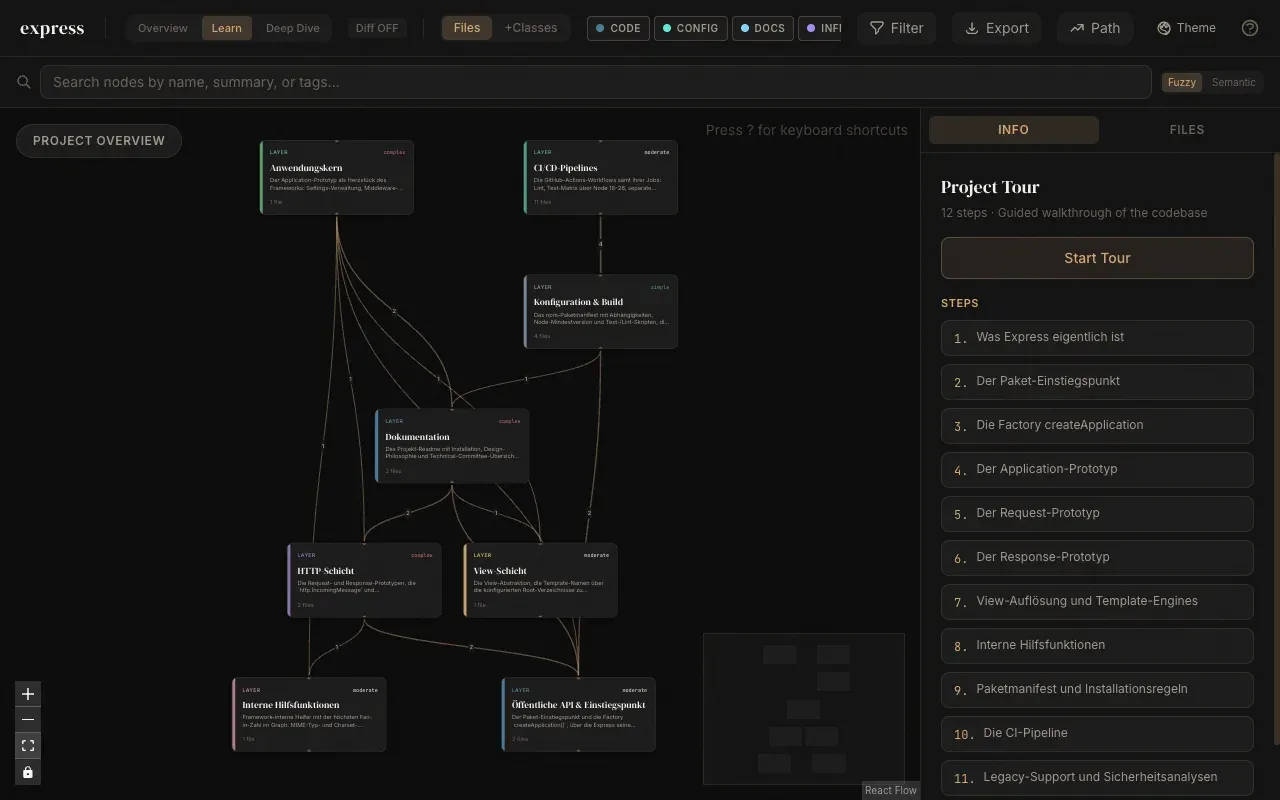Select the Öffentliche API & Einstiegspunkt node

[578, 714]
